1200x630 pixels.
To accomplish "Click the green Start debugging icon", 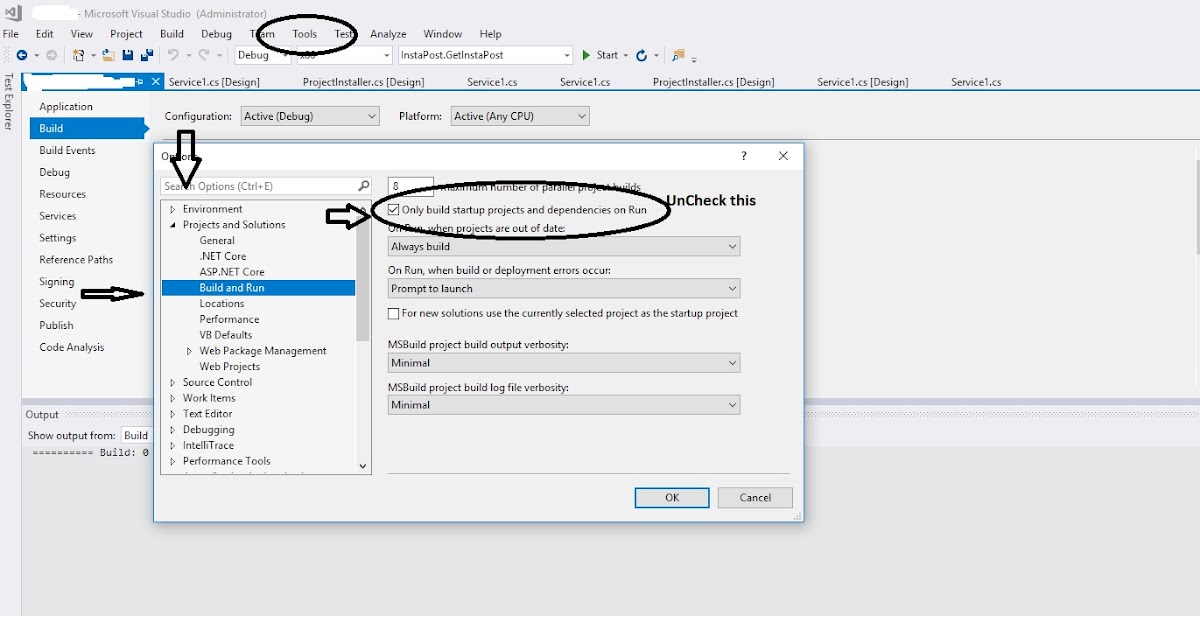I will coord(586,55).
